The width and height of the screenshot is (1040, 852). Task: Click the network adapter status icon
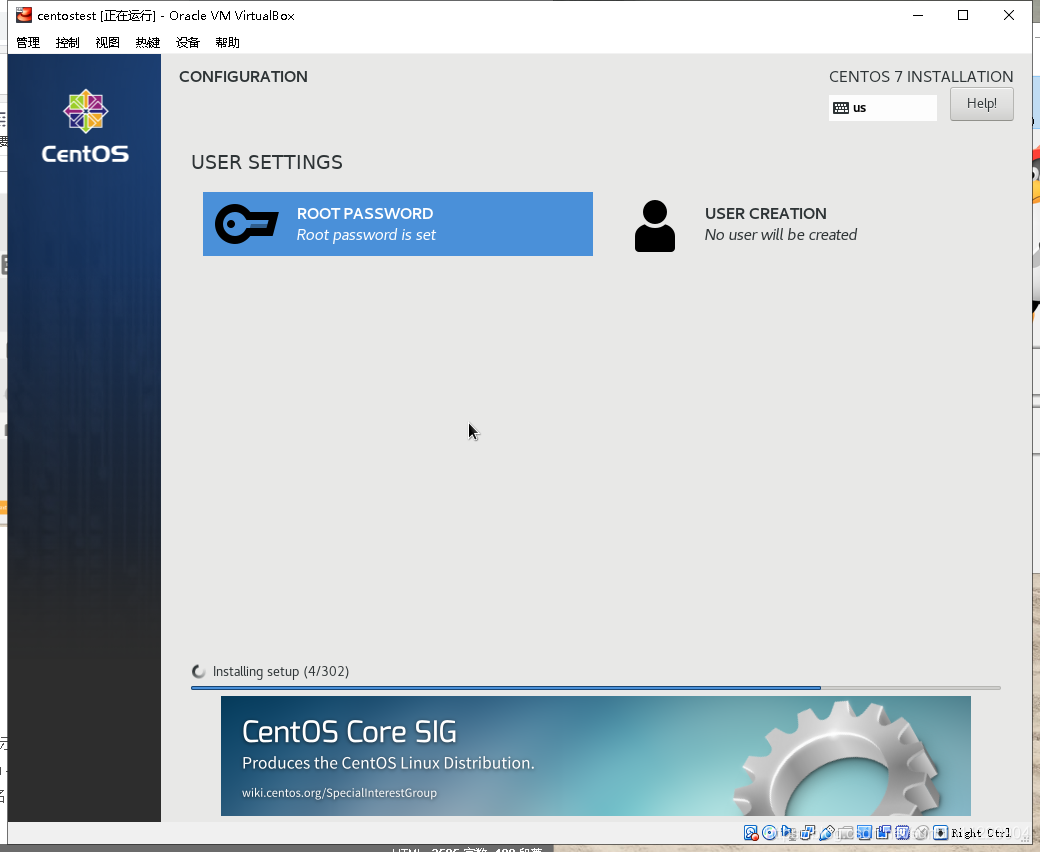click(807, 833)
